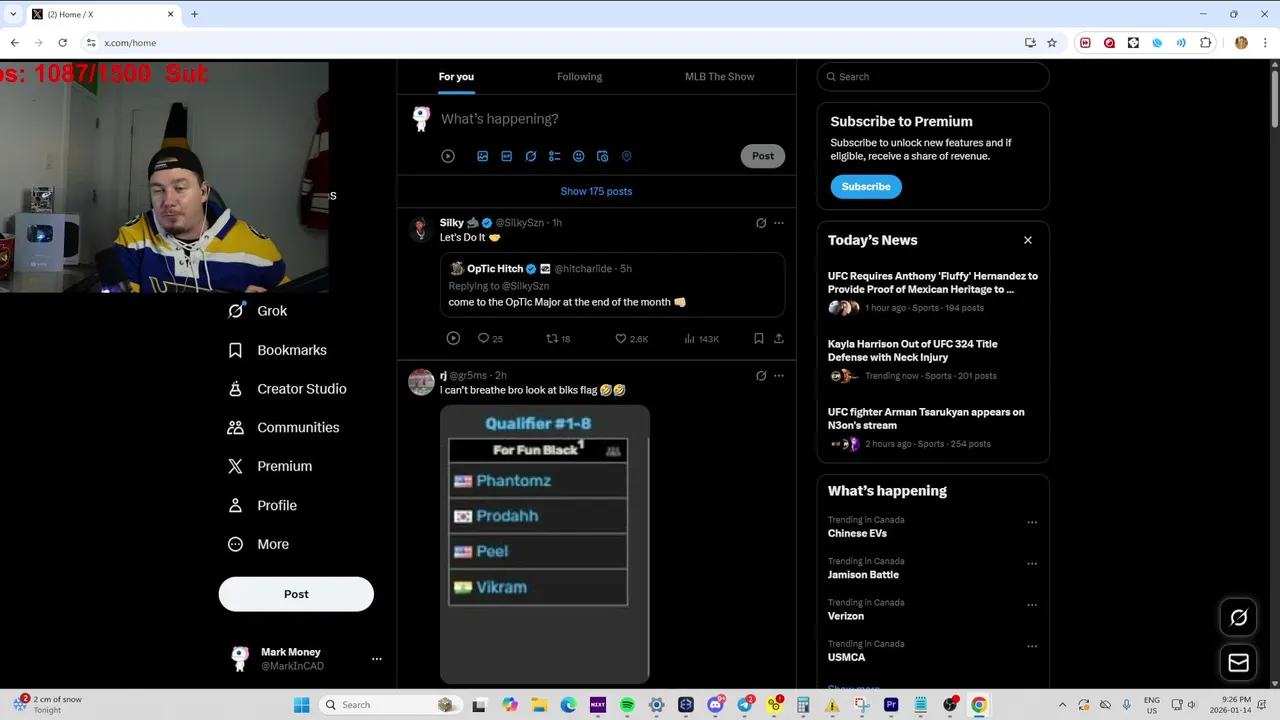This screenshot has width=1280, height=720.
Task: Click the sidebar Post button
Action: pyautogui.click(x=296, y=594)
